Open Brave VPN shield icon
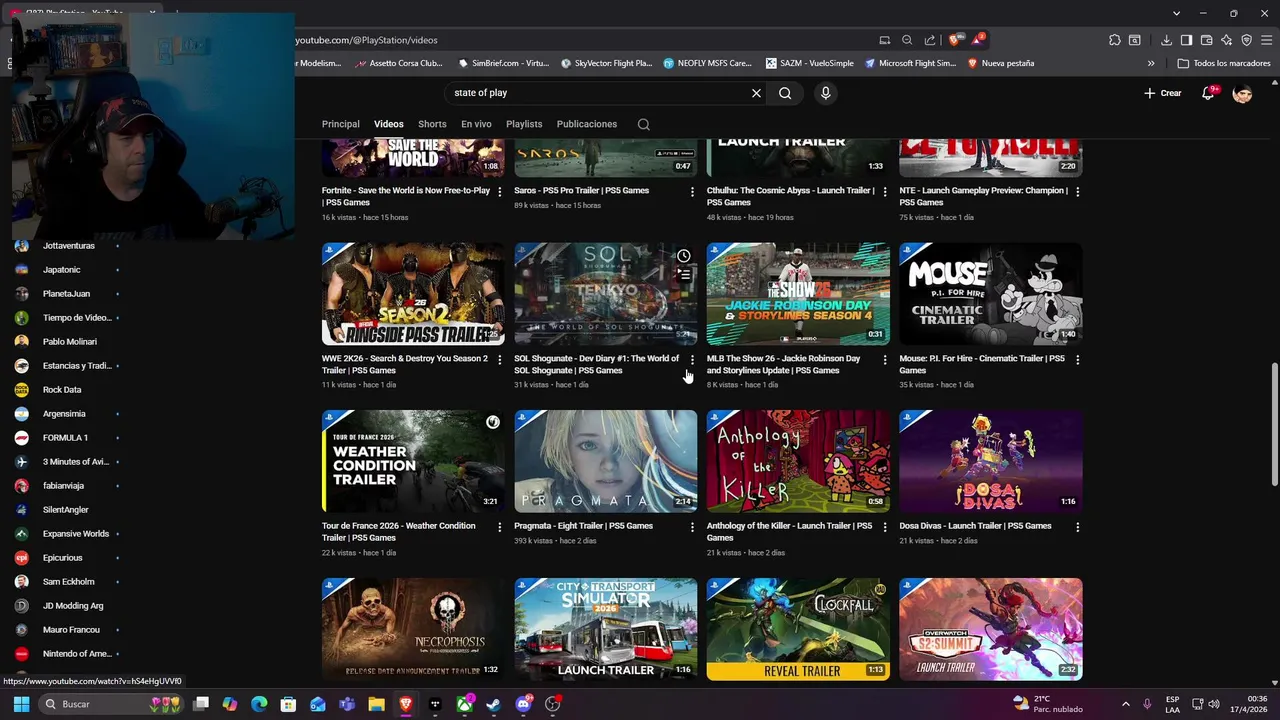This screenshot has width=1280, height=720. [x=1247, y=40]
